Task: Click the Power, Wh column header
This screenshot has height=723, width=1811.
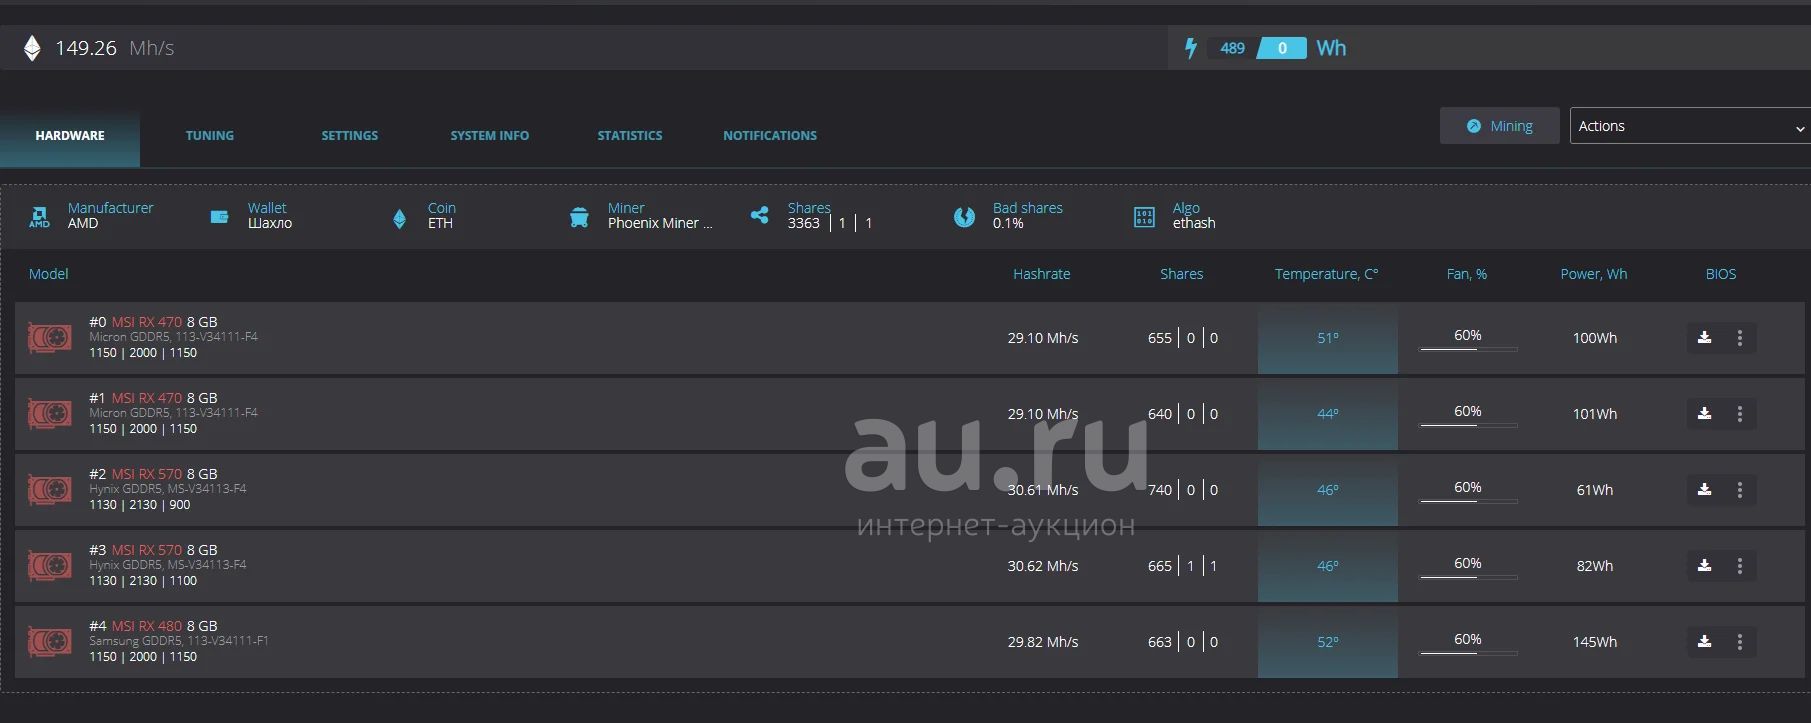Action: pyautogui.click(x=1594, y=274)
